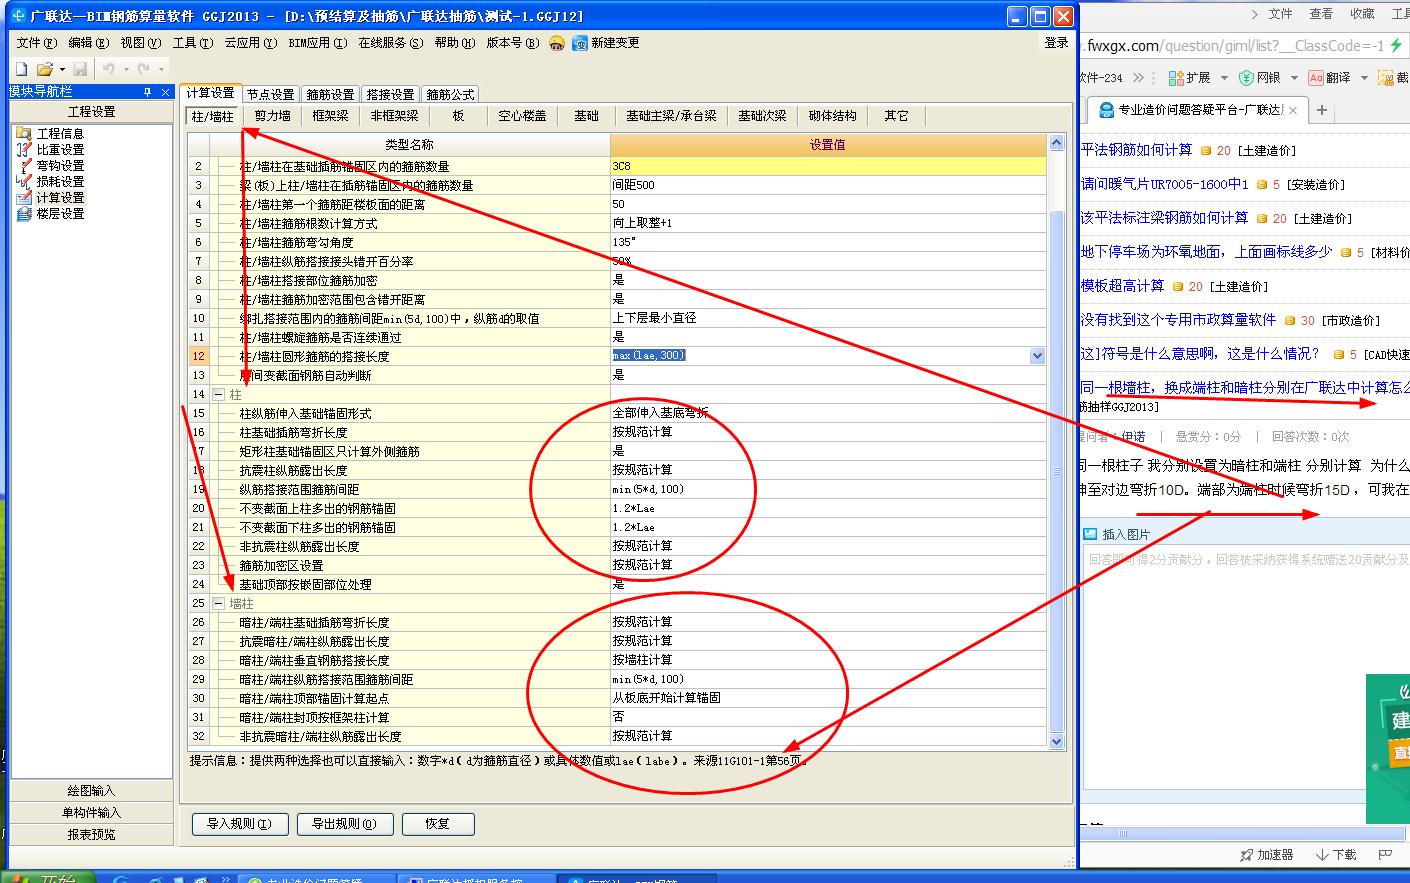
Task: Click 下载 in browser status bar
Action: pos(1337,855)
